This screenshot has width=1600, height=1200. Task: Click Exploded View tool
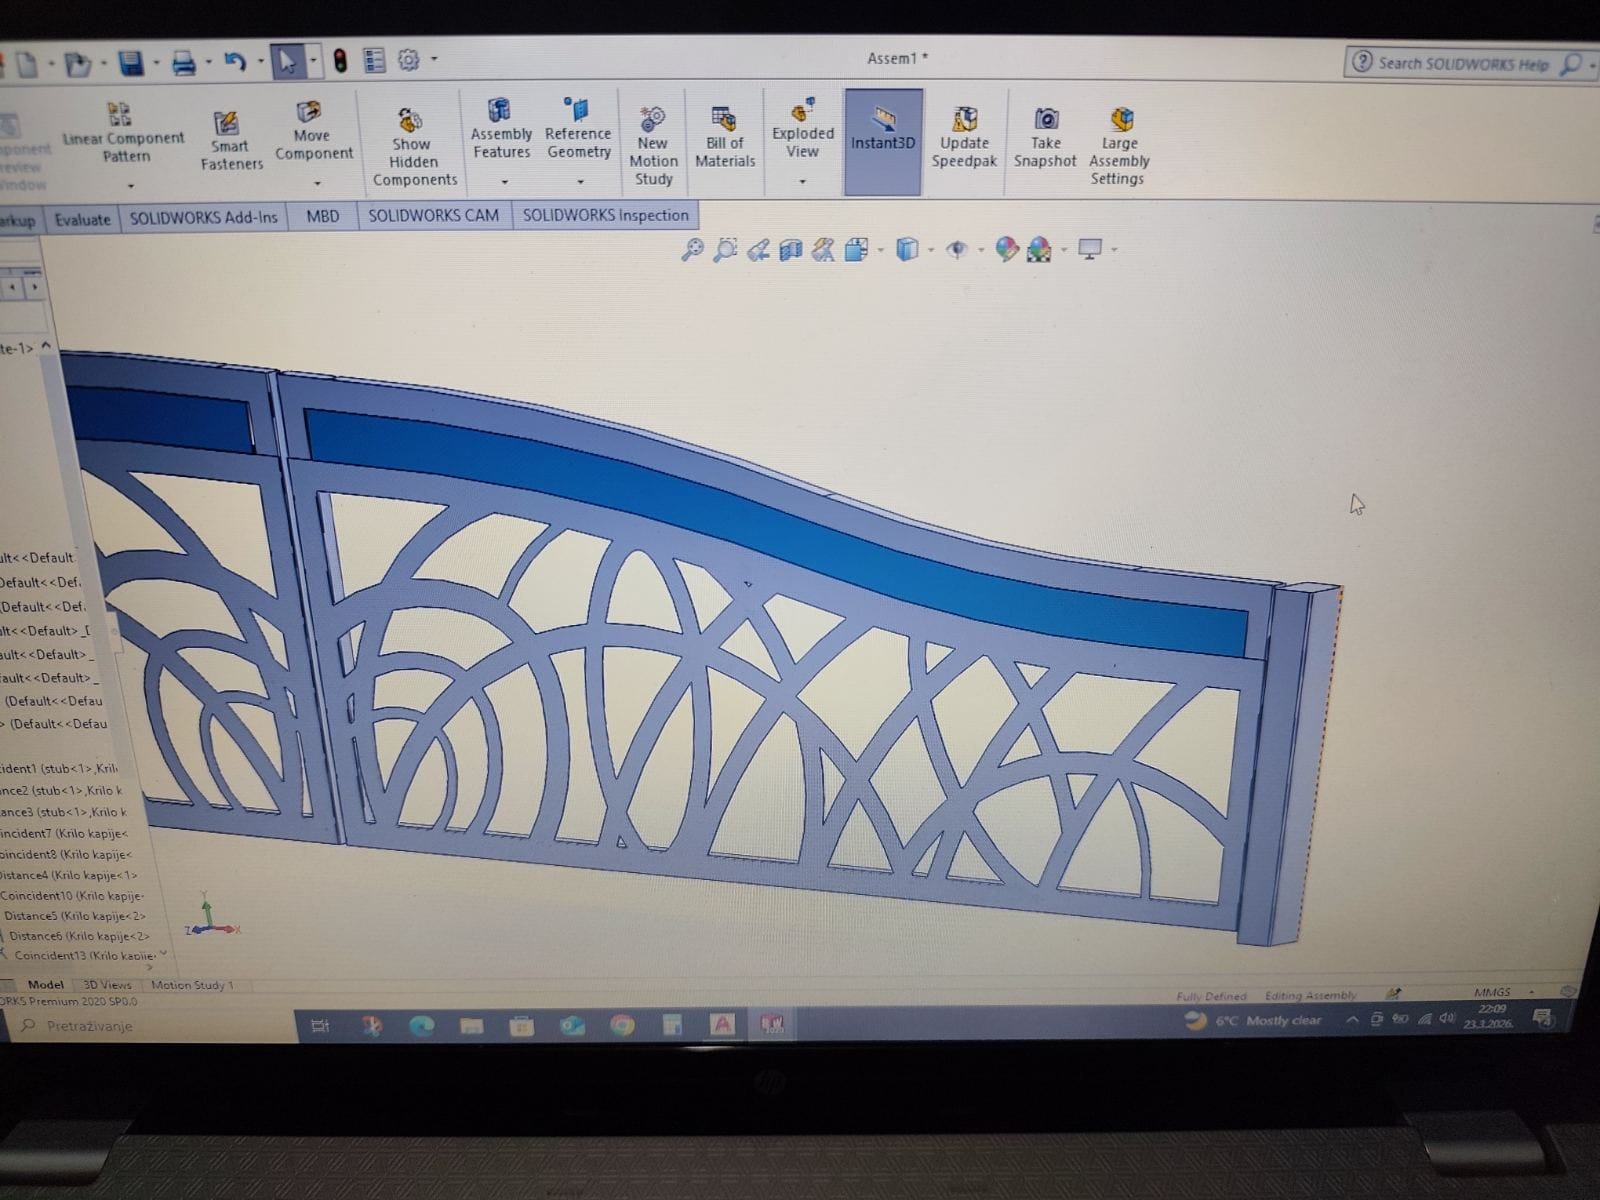[802, 128]
